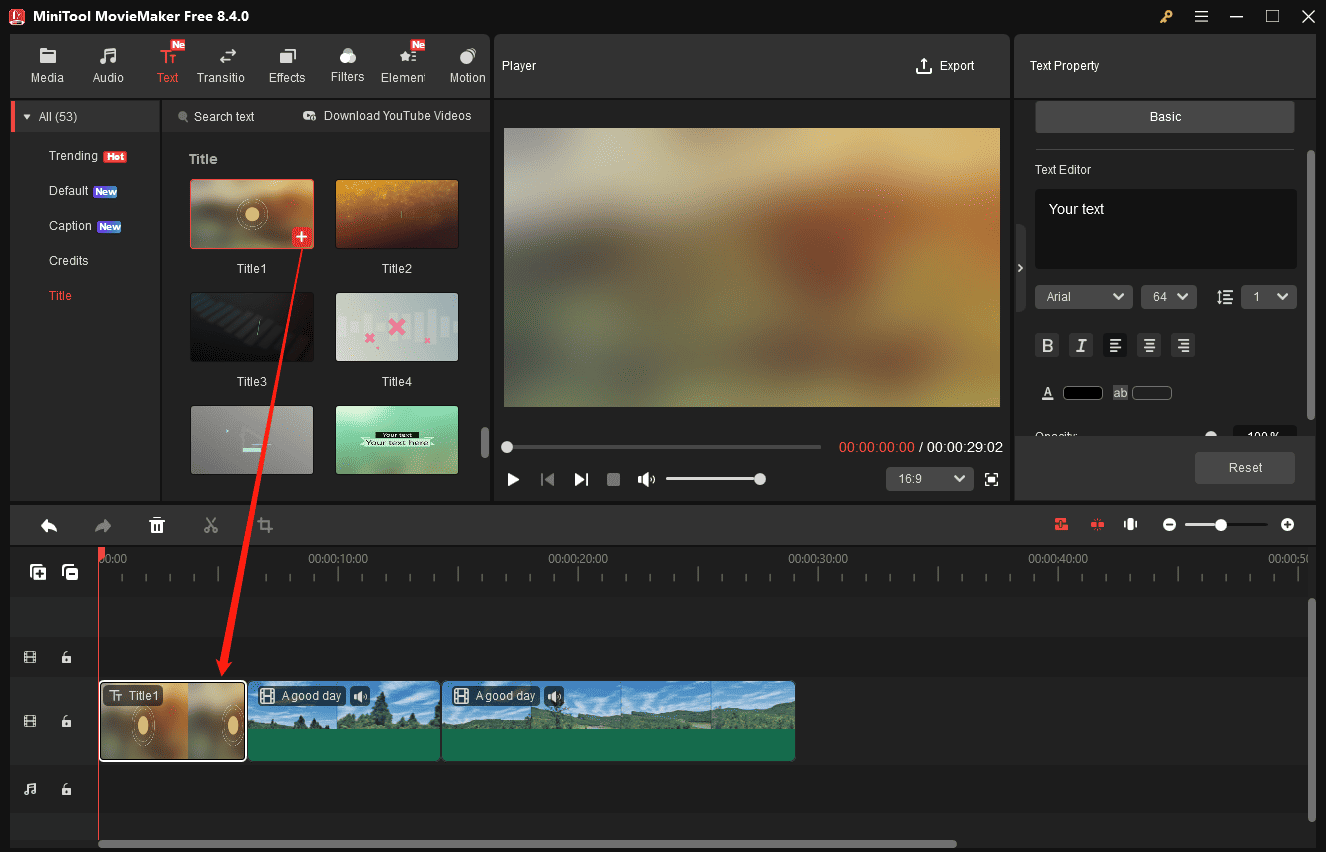Open the upgrade key icon in title bar
Image resolution: width=1326 pixels, height=852 pixels.
(x=1166, y=16)
